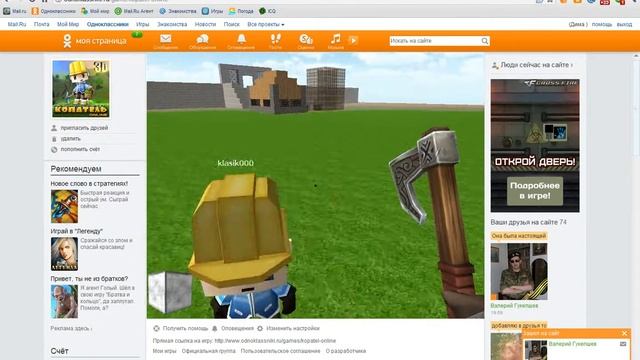Click the пригласить друзей person icon
Image resolution: width=640 pixels, height=360 pixels.
[x=54, y=128]
